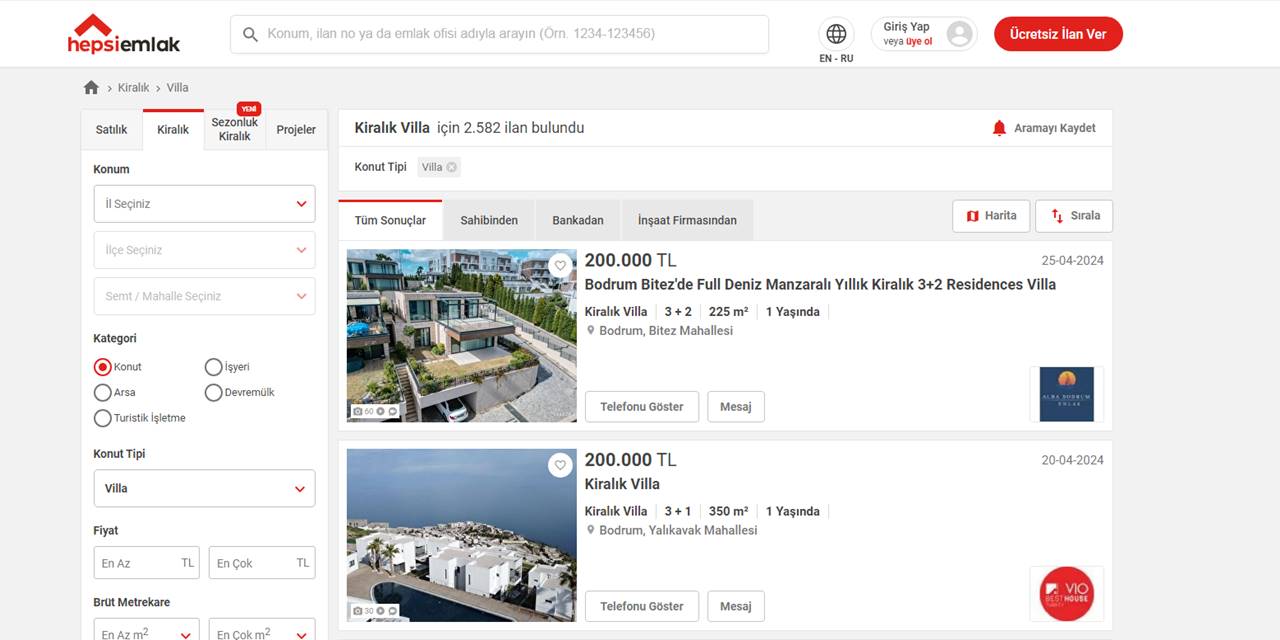The image size is (1280, 640).
Task: Remove the Villa filter chip
Action: point(452,167)
